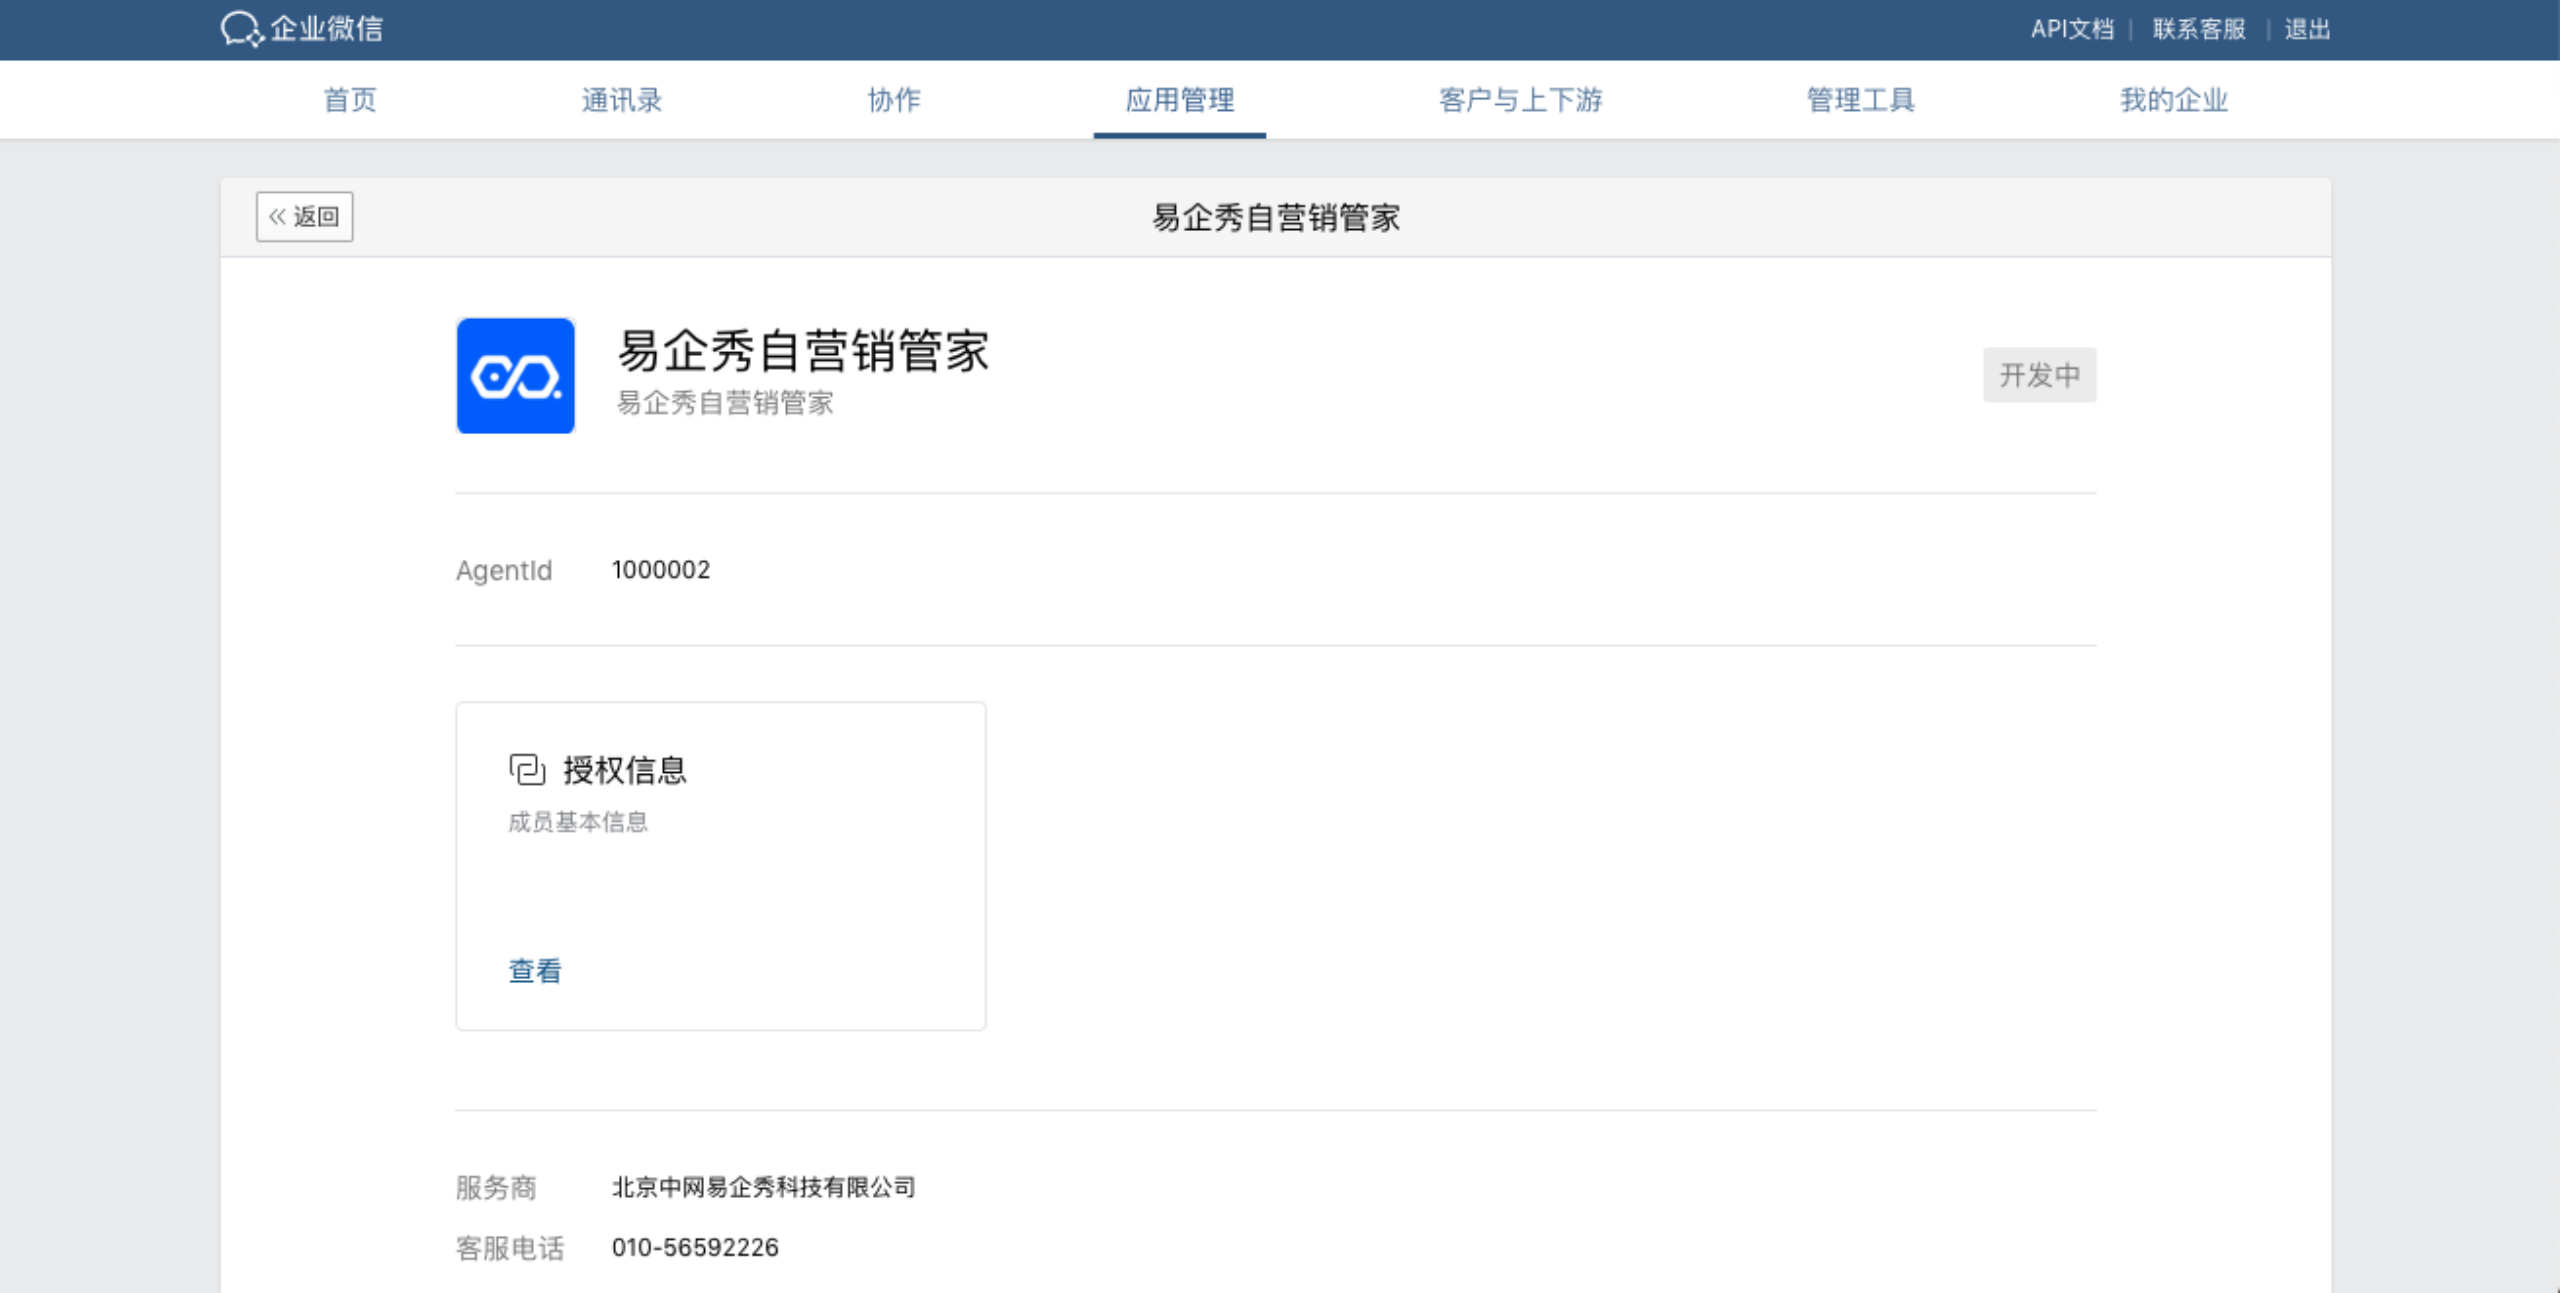Click the AgentId label
This screenshot has height=1293, width=2560.
coord(504,571)
